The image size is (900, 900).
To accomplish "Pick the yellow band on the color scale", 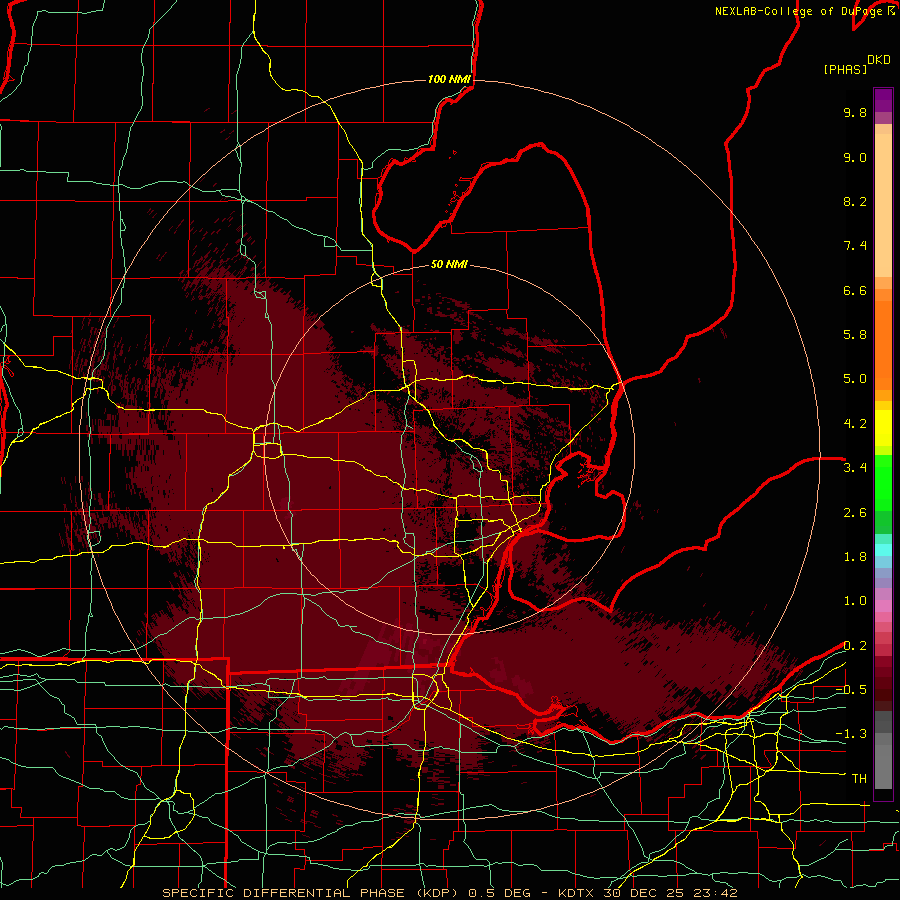I will 883,428.
